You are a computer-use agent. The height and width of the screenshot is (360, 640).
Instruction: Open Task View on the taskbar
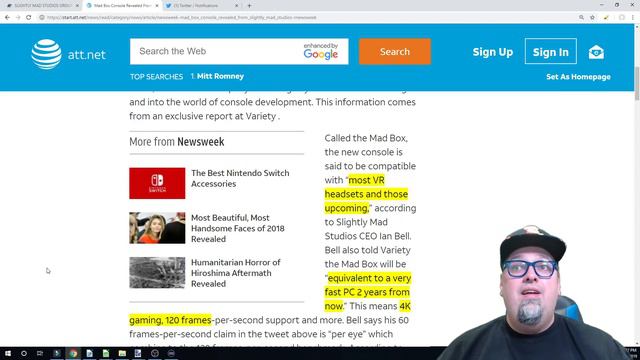tap(40, 353)
